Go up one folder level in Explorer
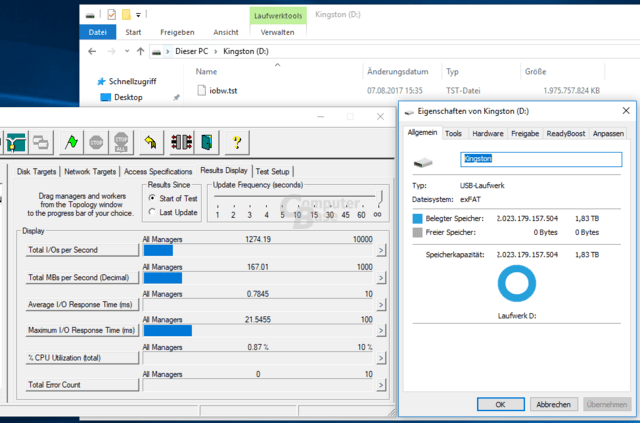 tap(140, 51)
